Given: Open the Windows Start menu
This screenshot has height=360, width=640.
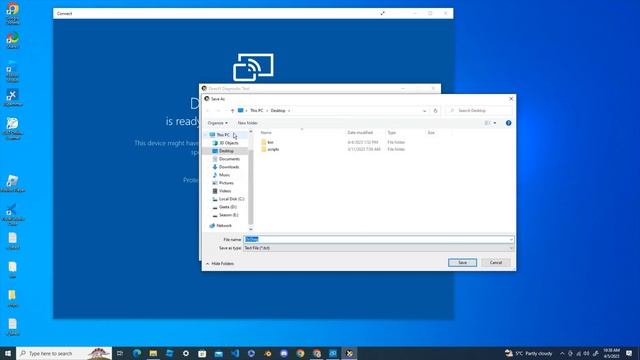Looking at the screenshot, I should point(8,353).
